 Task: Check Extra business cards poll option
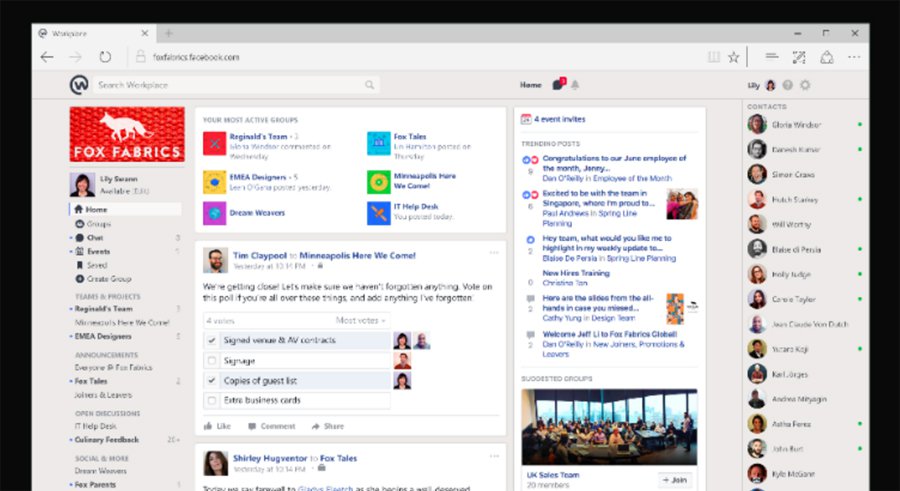coord(212,400)
